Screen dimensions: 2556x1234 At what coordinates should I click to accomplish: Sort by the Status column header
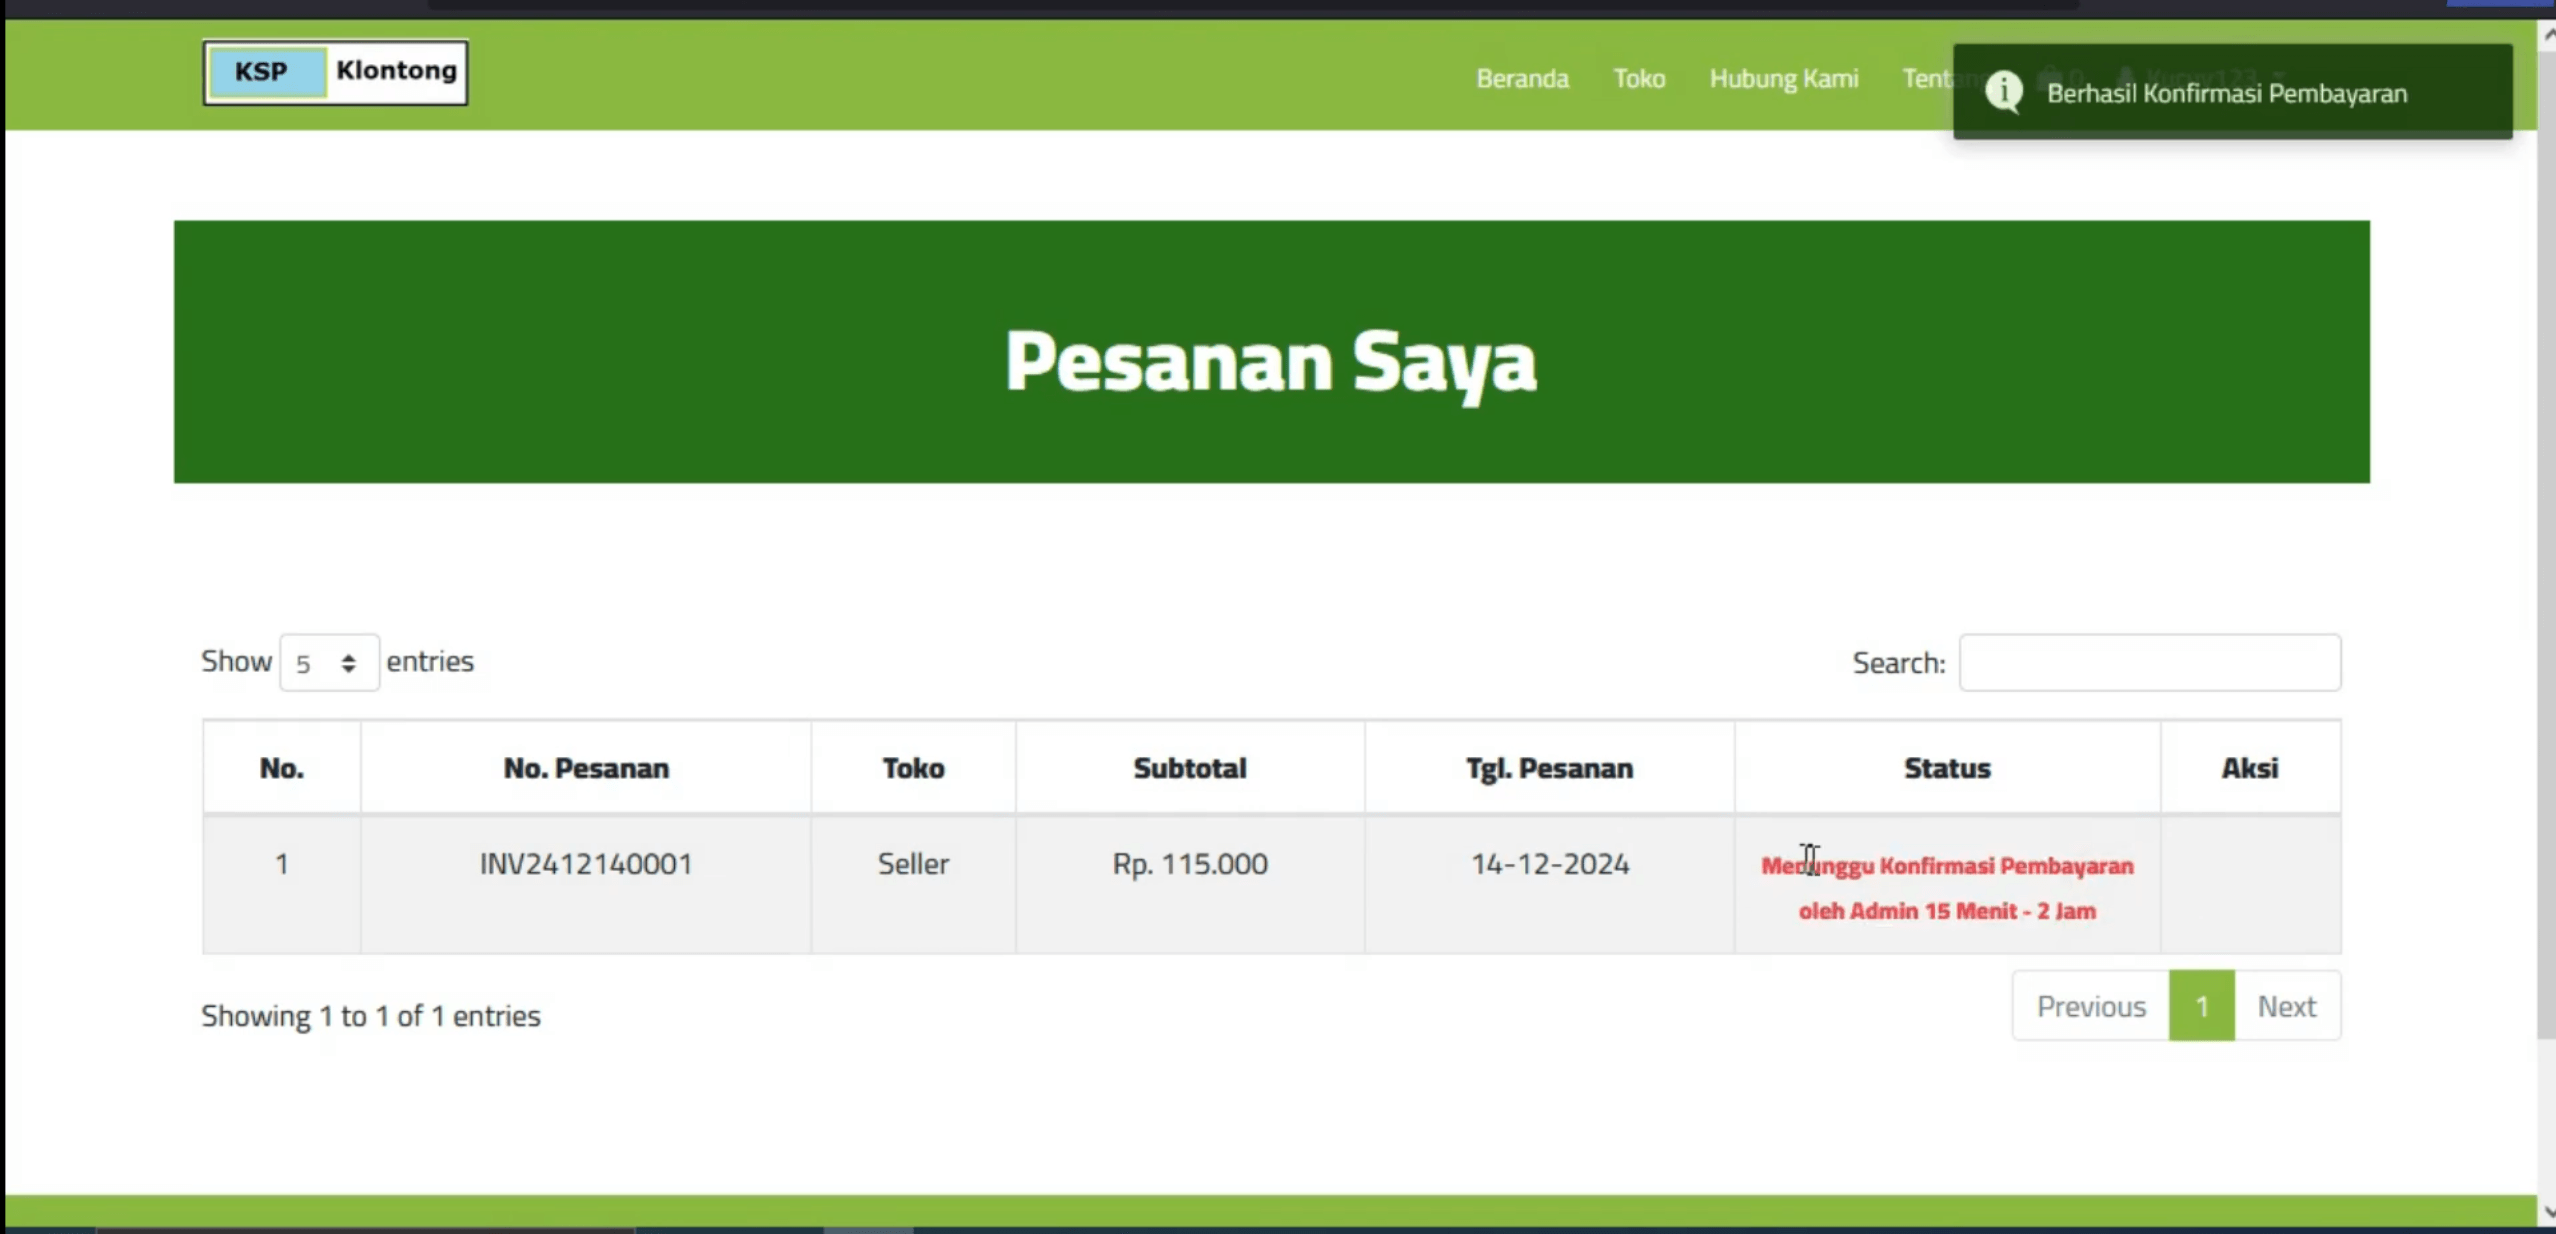coord(1947,768)
